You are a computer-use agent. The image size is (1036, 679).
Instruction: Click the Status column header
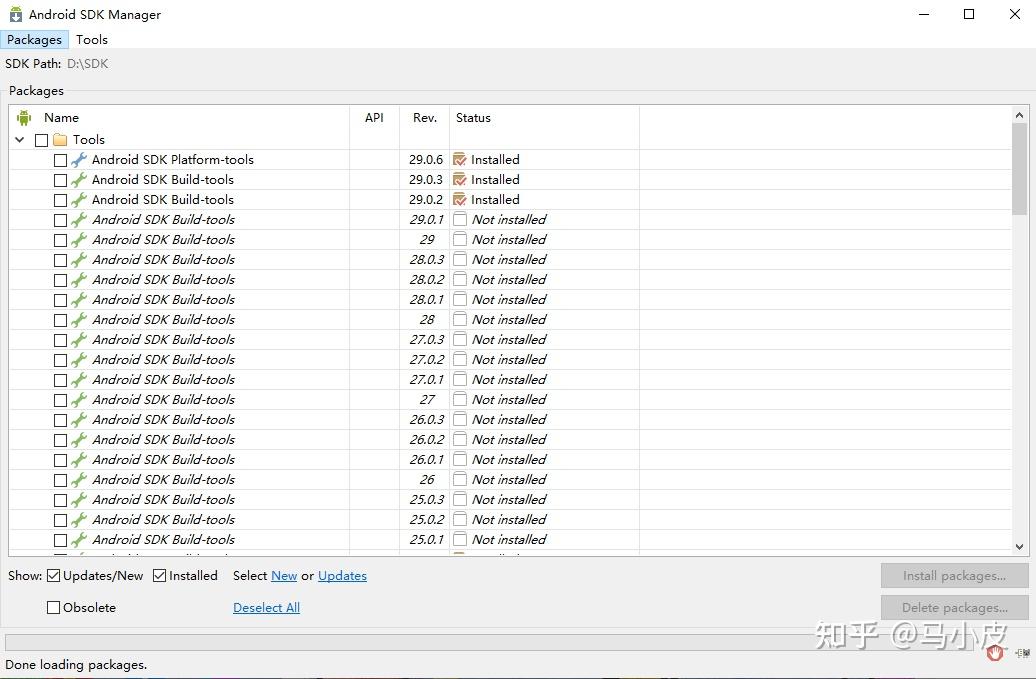(473, 118)
